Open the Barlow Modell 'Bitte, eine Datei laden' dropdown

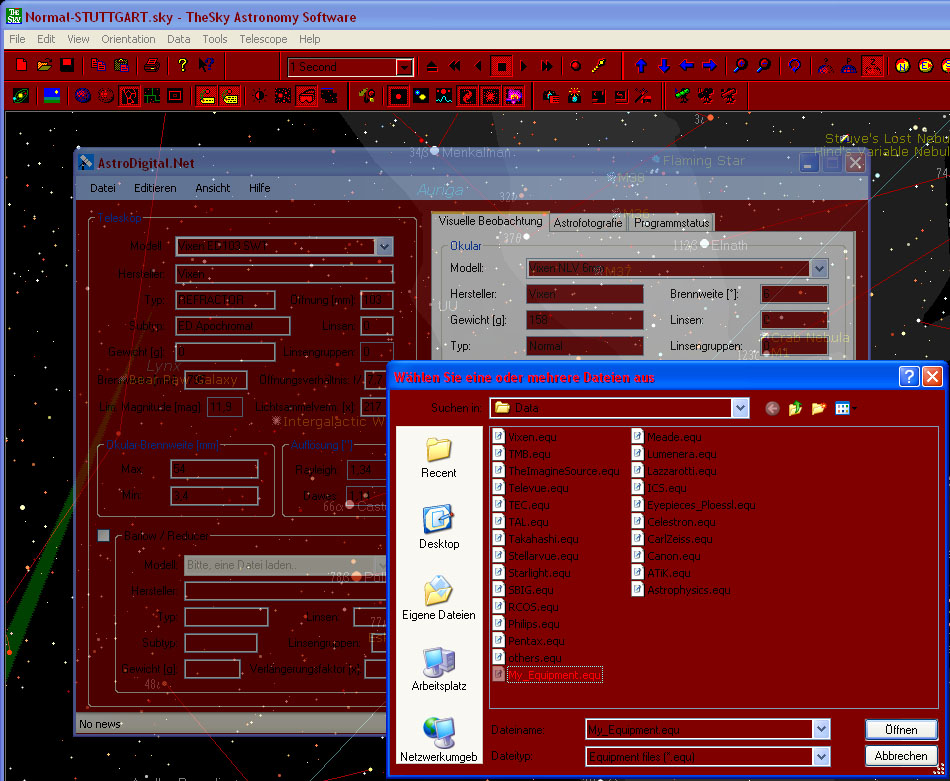click(285, 565)
